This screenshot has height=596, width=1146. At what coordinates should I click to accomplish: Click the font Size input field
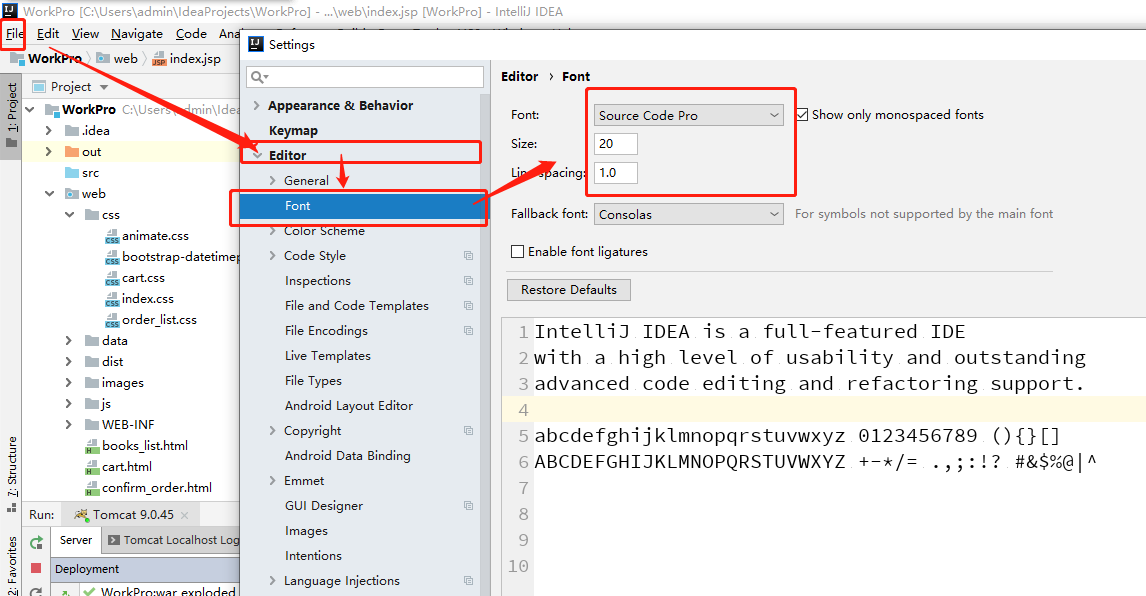pos(615,144)
